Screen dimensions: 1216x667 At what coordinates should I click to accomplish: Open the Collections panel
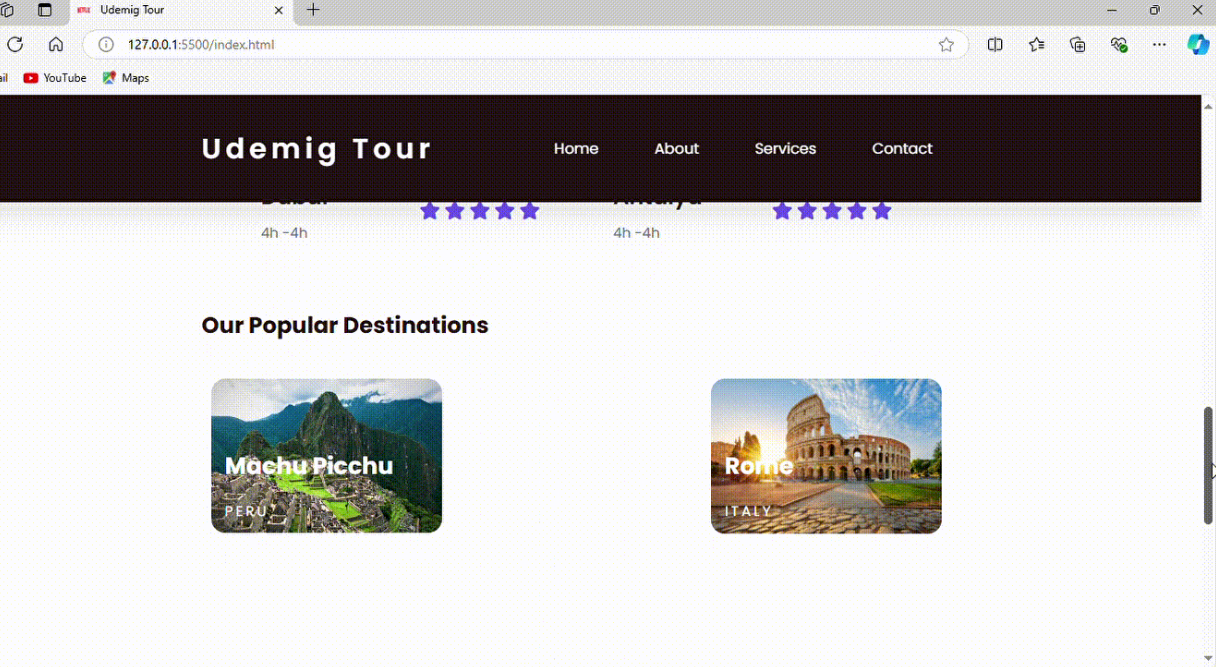[x=1077, y=44]
